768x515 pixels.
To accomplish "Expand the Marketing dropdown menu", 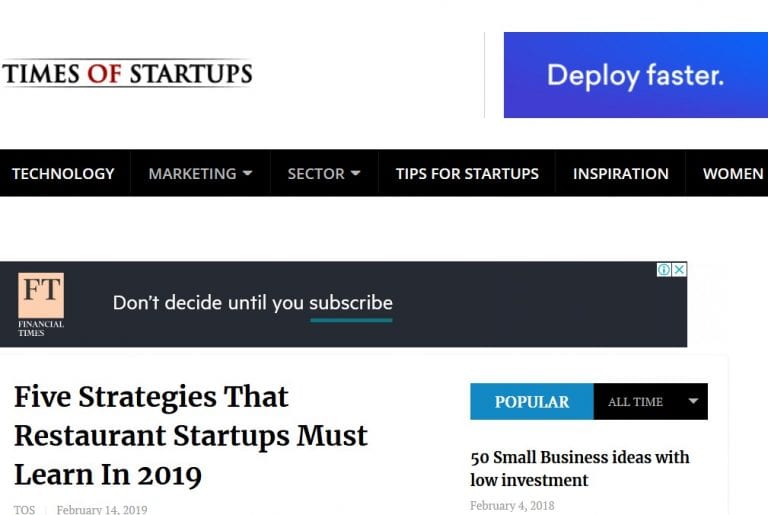I will (x=200, y=173).
